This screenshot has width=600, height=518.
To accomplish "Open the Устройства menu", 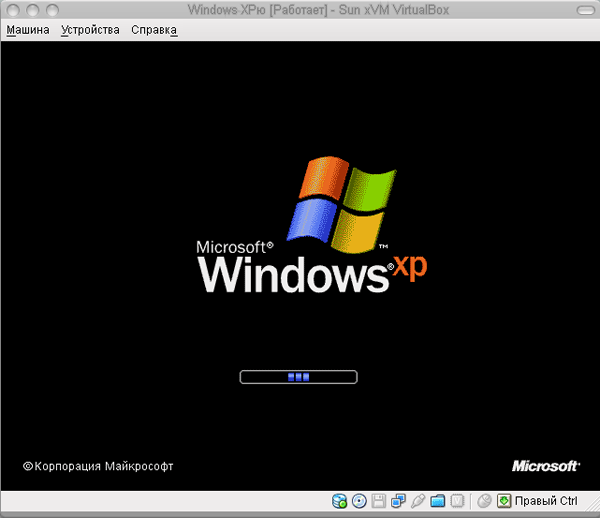I will pos(90,30).
